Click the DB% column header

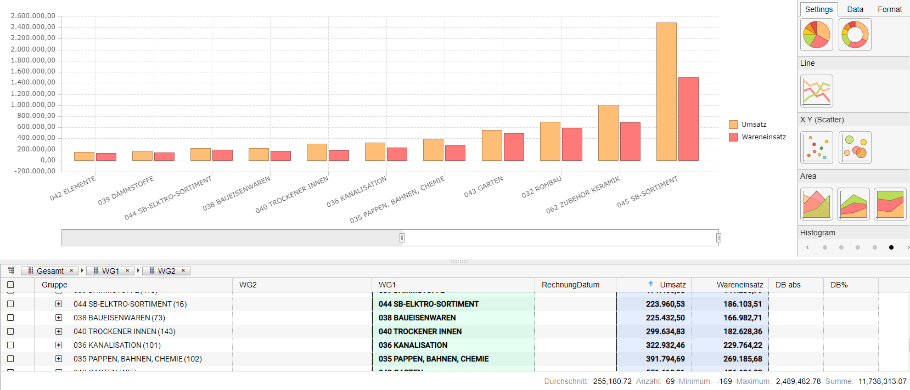coord(851,285)
